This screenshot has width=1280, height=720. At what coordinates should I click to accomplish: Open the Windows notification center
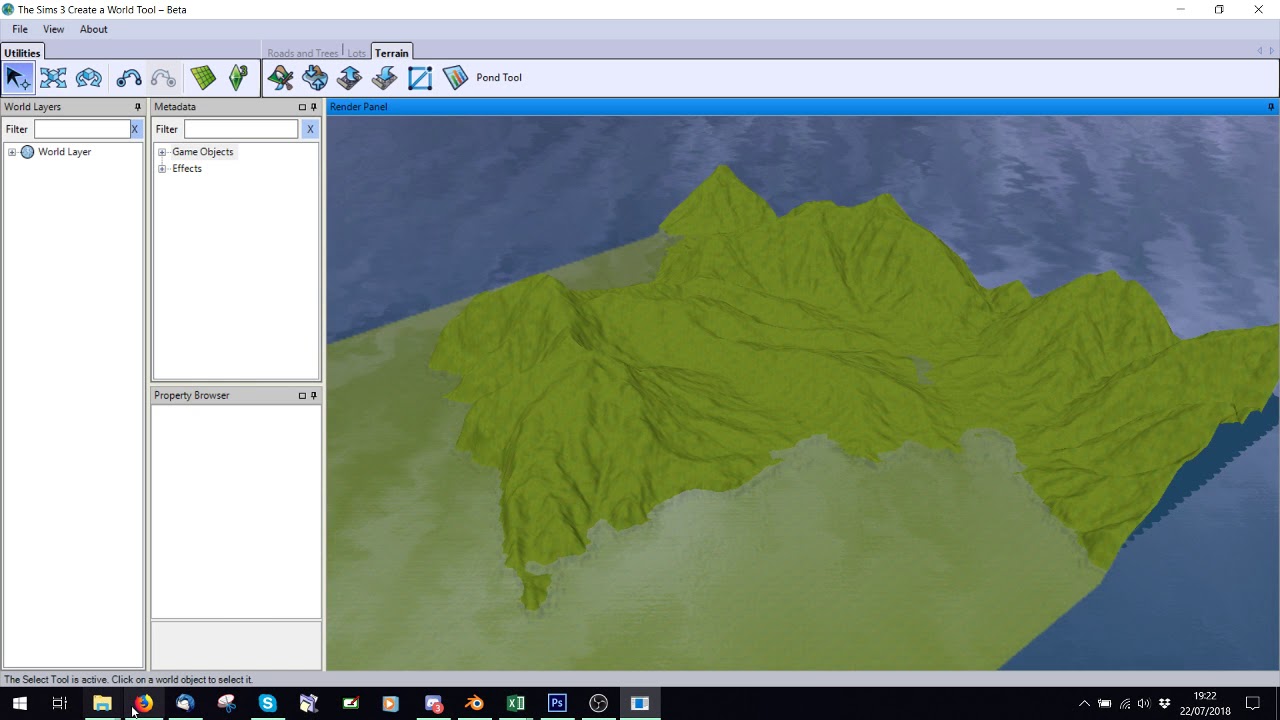coord(1253,704)
